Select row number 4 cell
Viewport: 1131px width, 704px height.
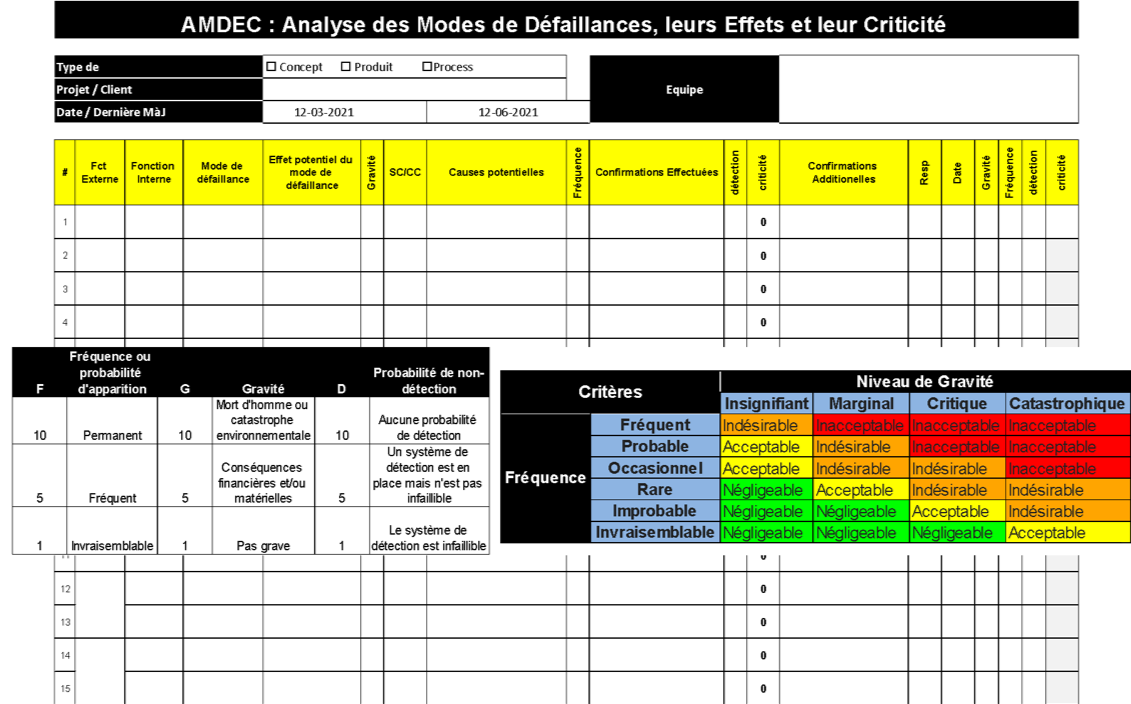point(65,322)
